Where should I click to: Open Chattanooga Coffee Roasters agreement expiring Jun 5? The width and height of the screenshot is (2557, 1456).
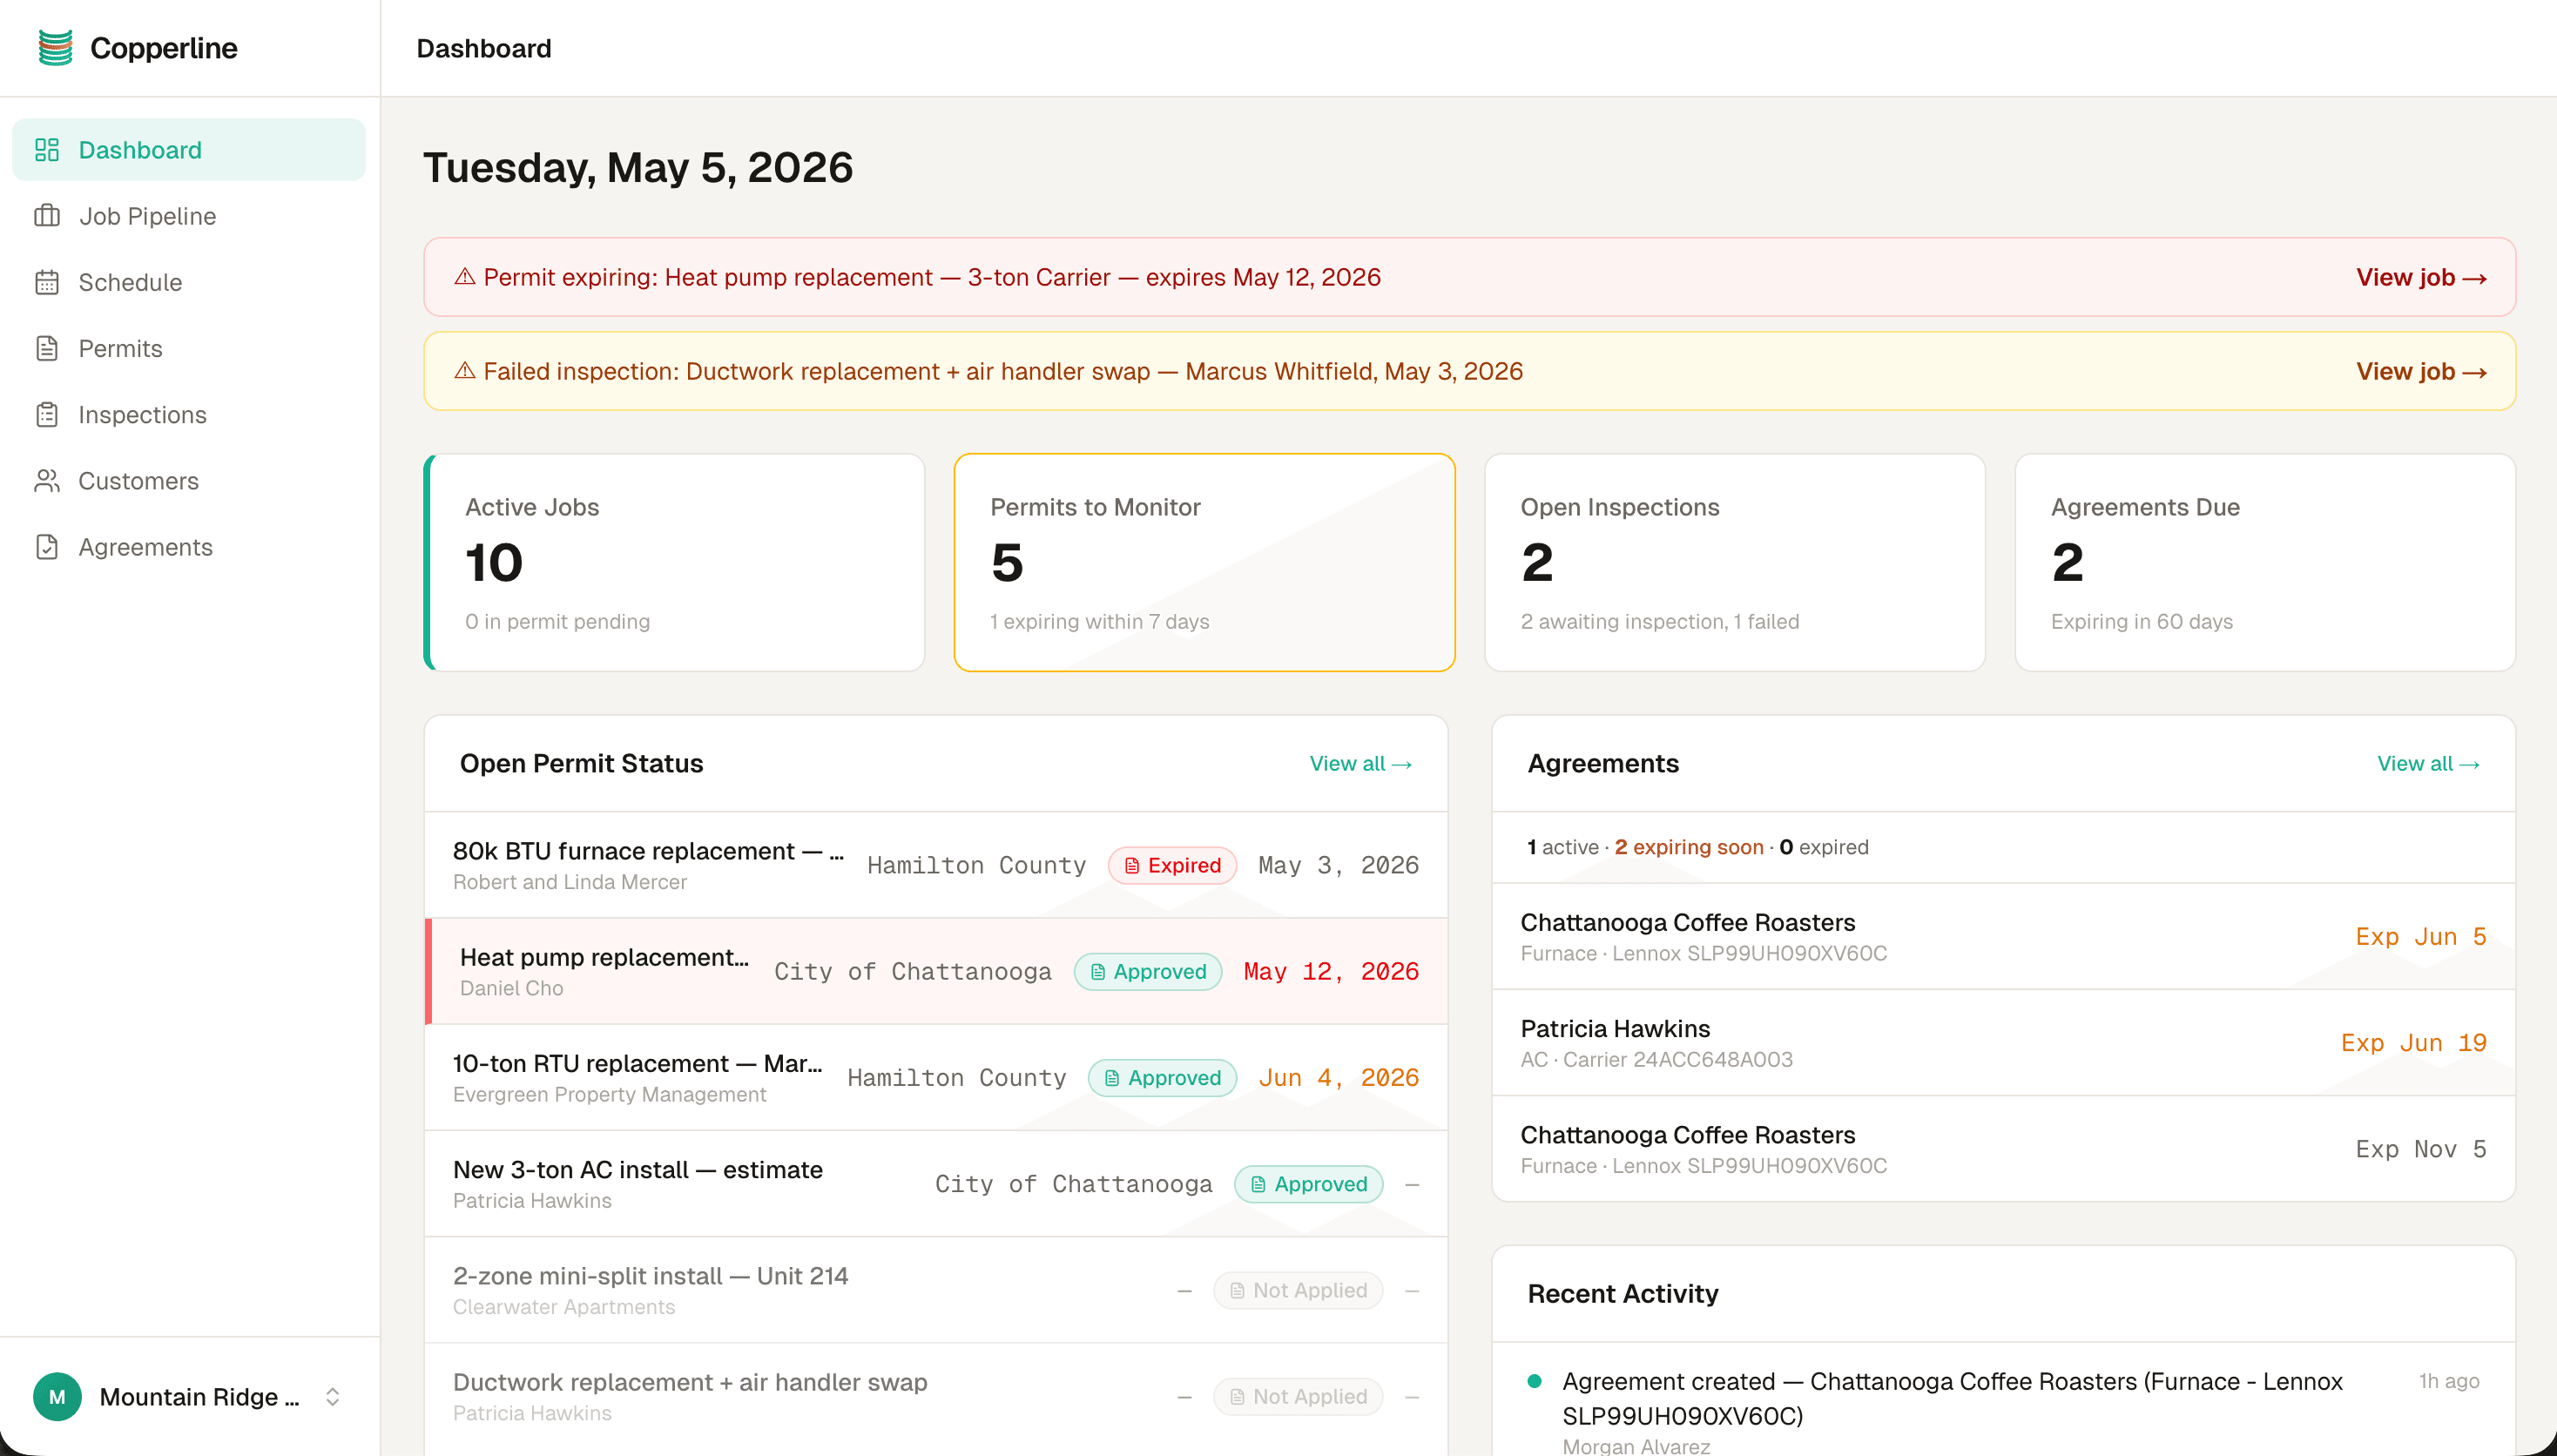pos(2003,936)
